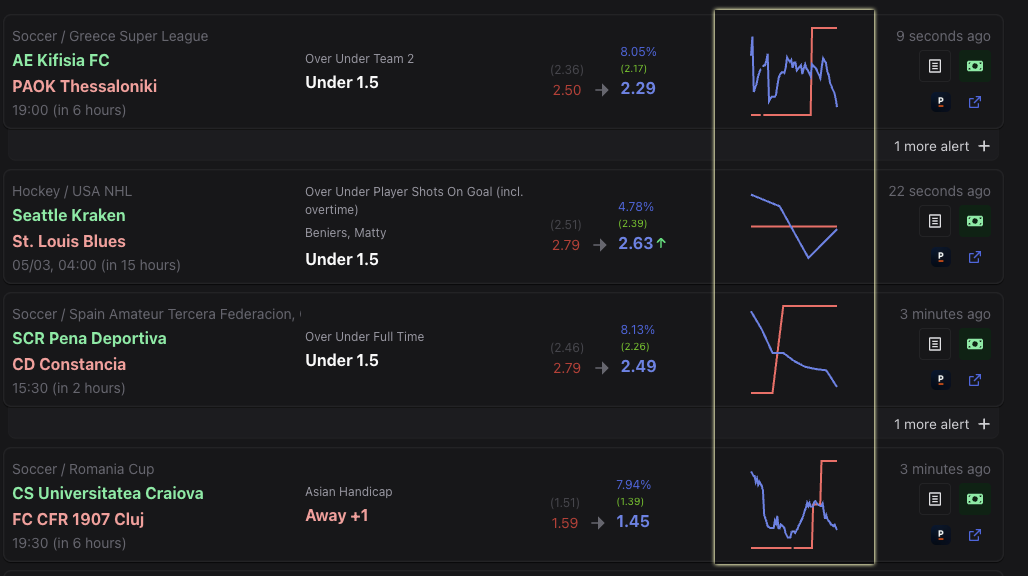This screenshot has height=576, width=1028.
Task: Open details document icon for SCR Pena Deportiva
Action: (x=935, y=344)
